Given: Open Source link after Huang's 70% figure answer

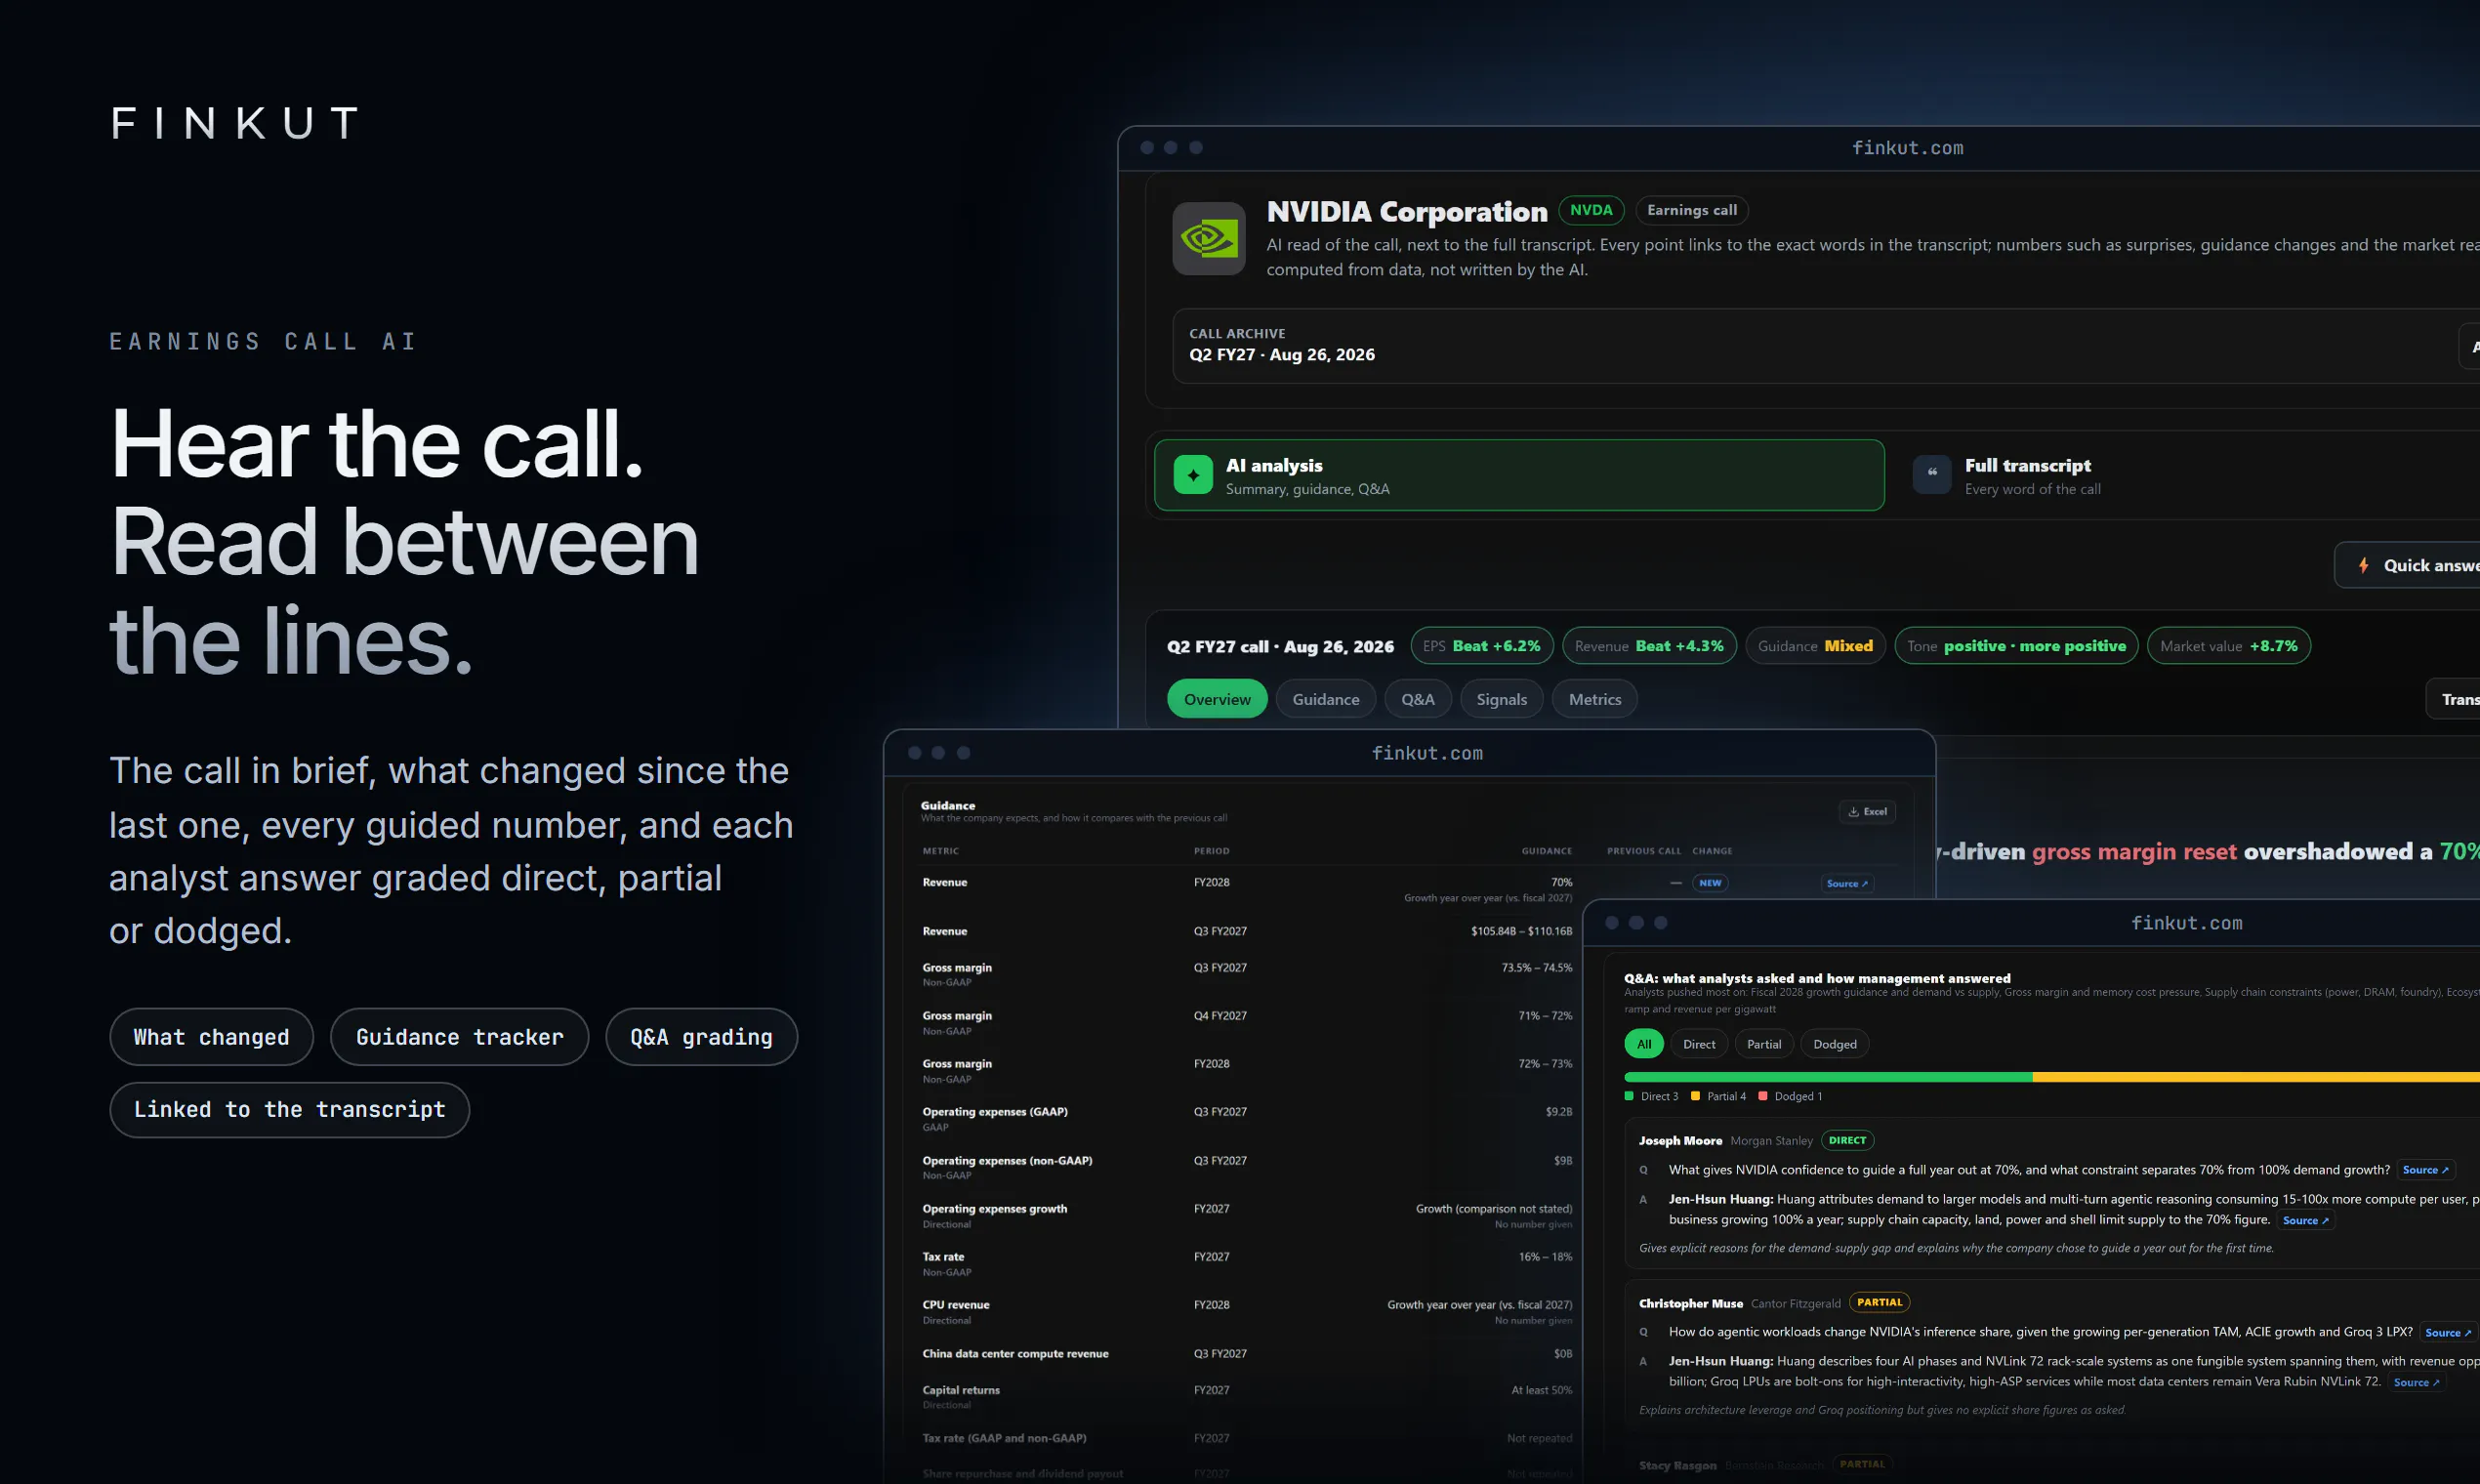Looking at the screenshot, I should 2304,1220.
